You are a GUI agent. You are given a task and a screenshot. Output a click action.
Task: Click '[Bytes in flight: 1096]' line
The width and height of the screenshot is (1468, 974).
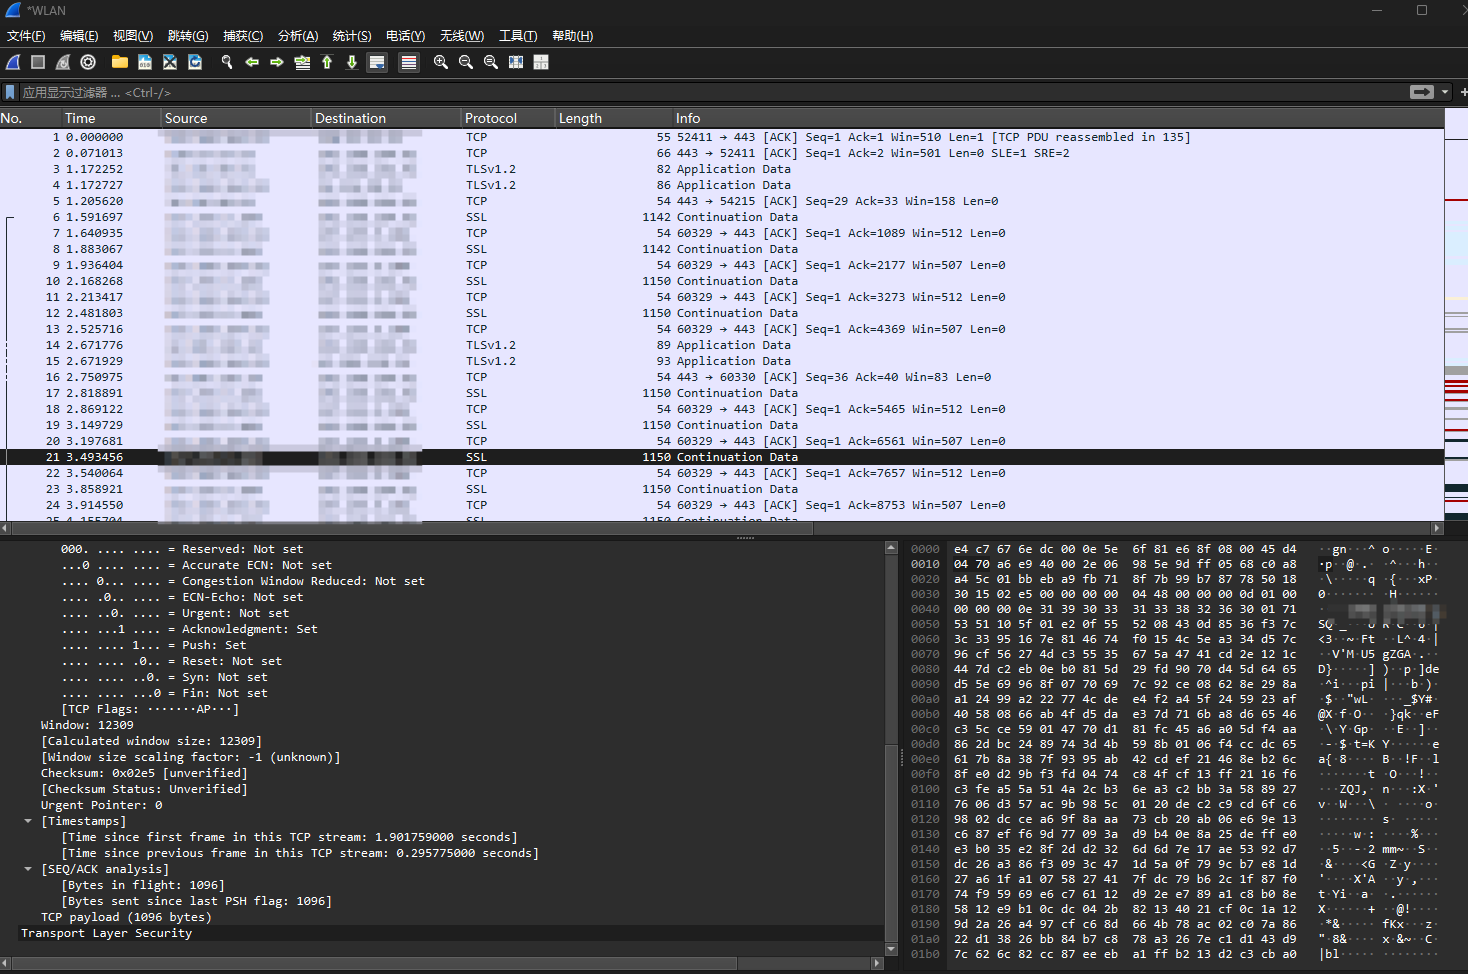[x=143, y=885]
